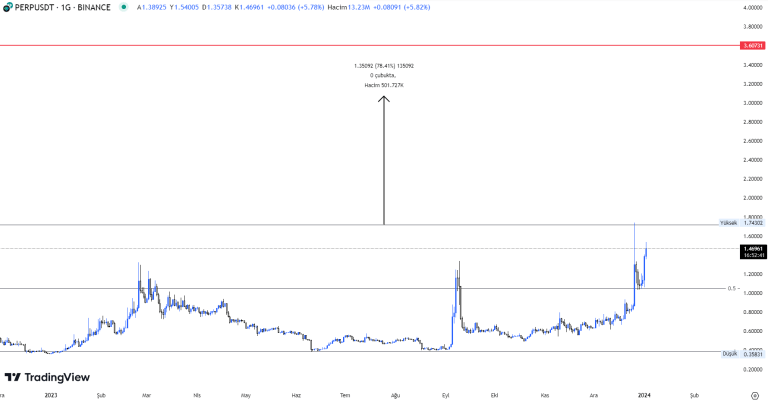768x402 pixels.
Task: Click the TradingView logo watermark
Action: tap(47, 377)
